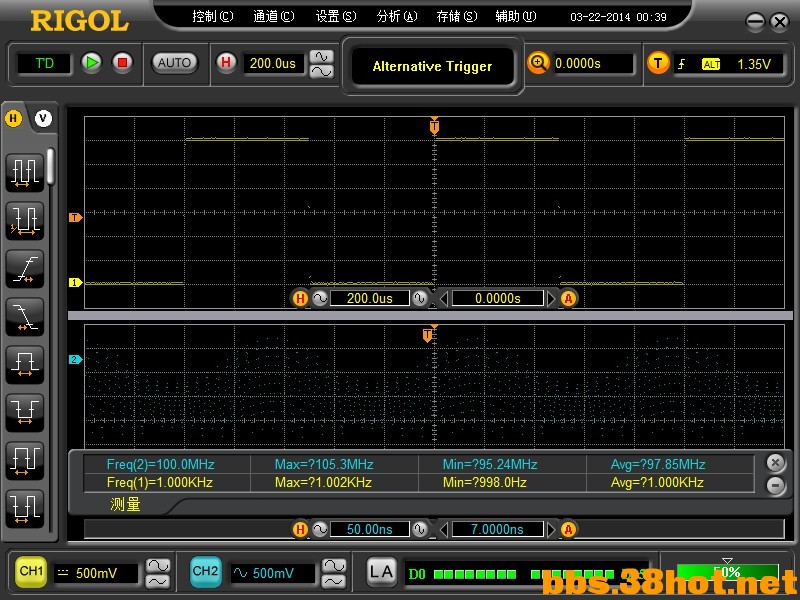Click left arrow beside 7.0000ns field
800x600 pixels.
(443, 530)
